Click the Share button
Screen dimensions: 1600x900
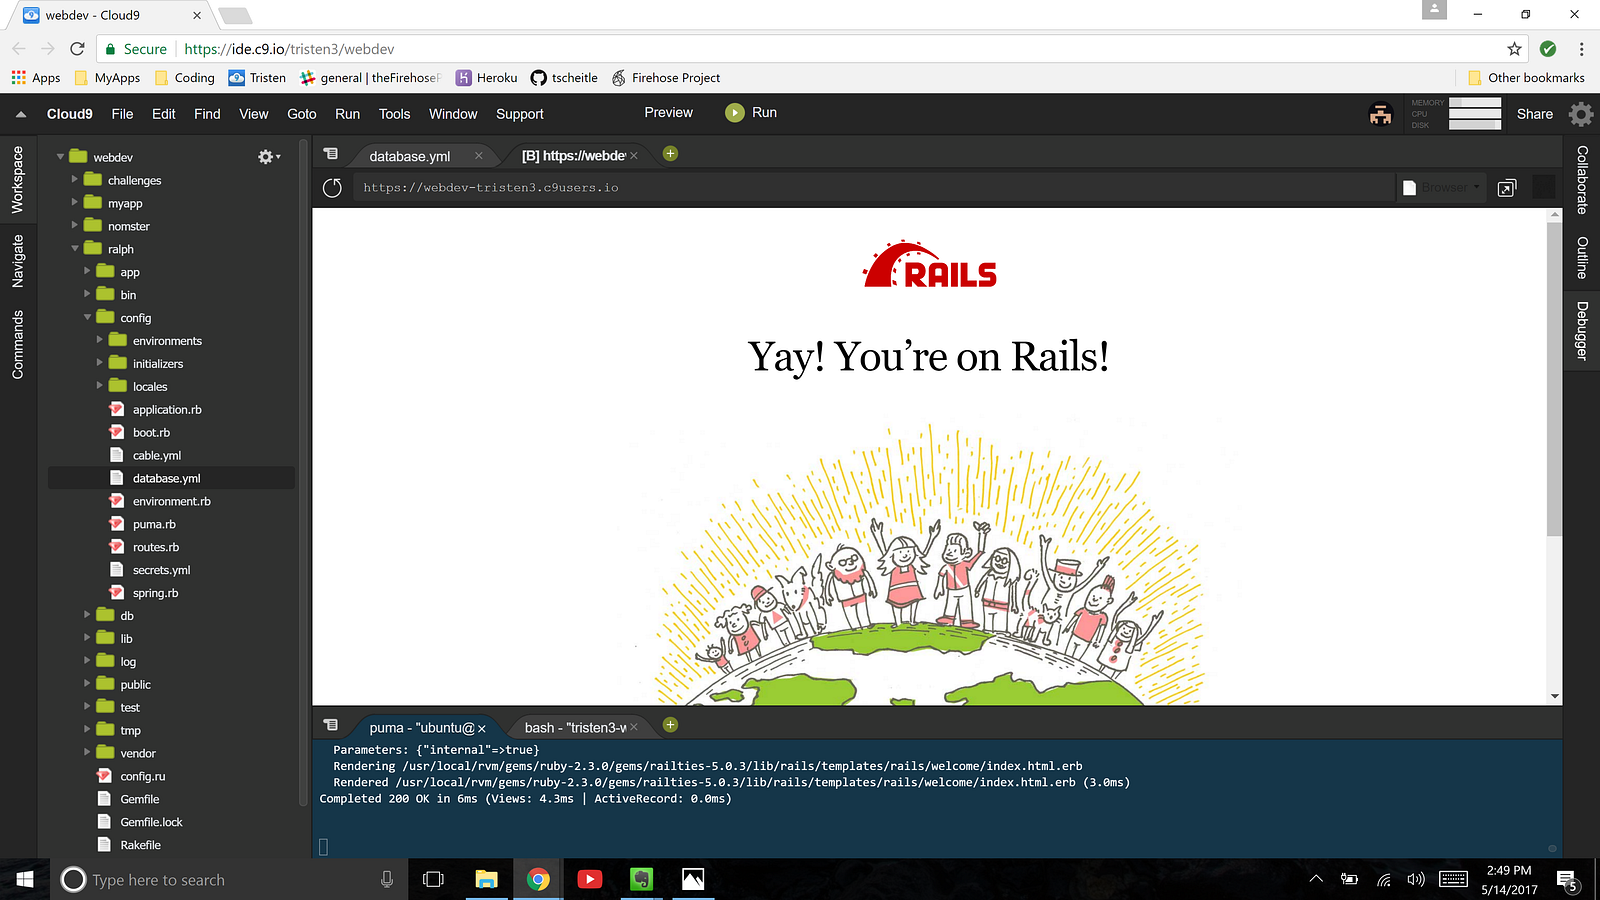tap(1535, 114)
